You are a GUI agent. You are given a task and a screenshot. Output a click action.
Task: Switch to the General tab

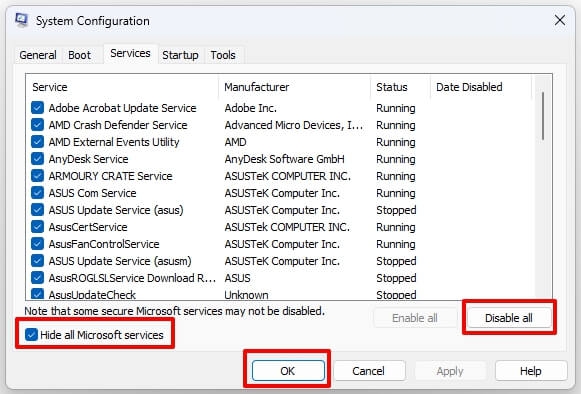(38, 55)
